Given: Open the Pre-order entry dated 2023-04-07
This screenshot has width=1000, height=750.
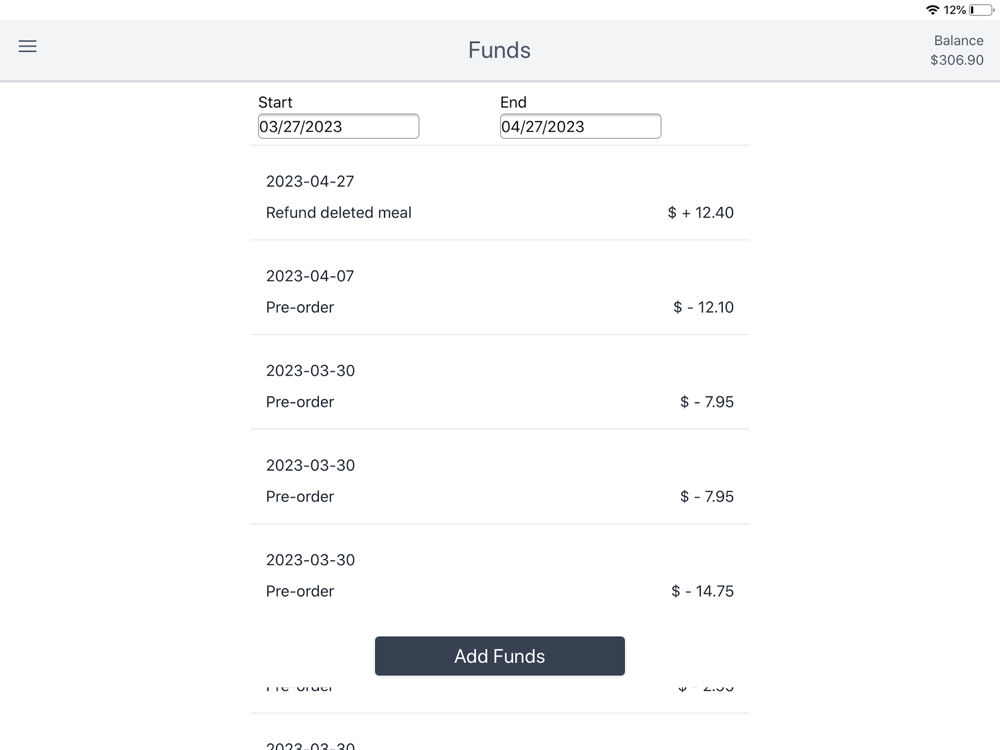Looking at the screenshot, I should click(x=300, y=307).
